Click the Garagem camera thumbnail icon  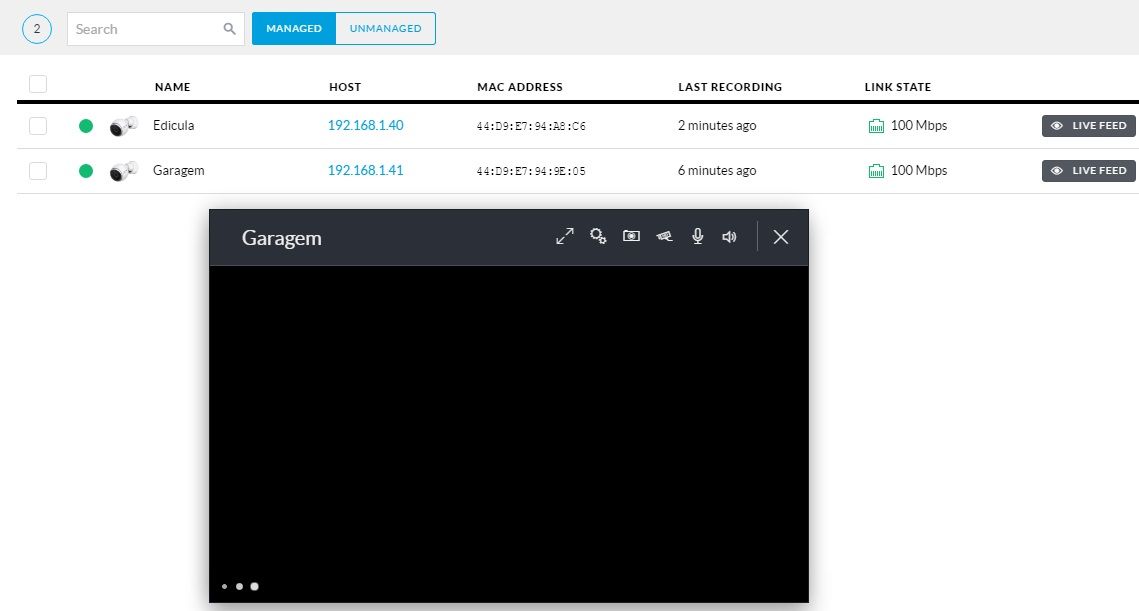tap(123, 171)
